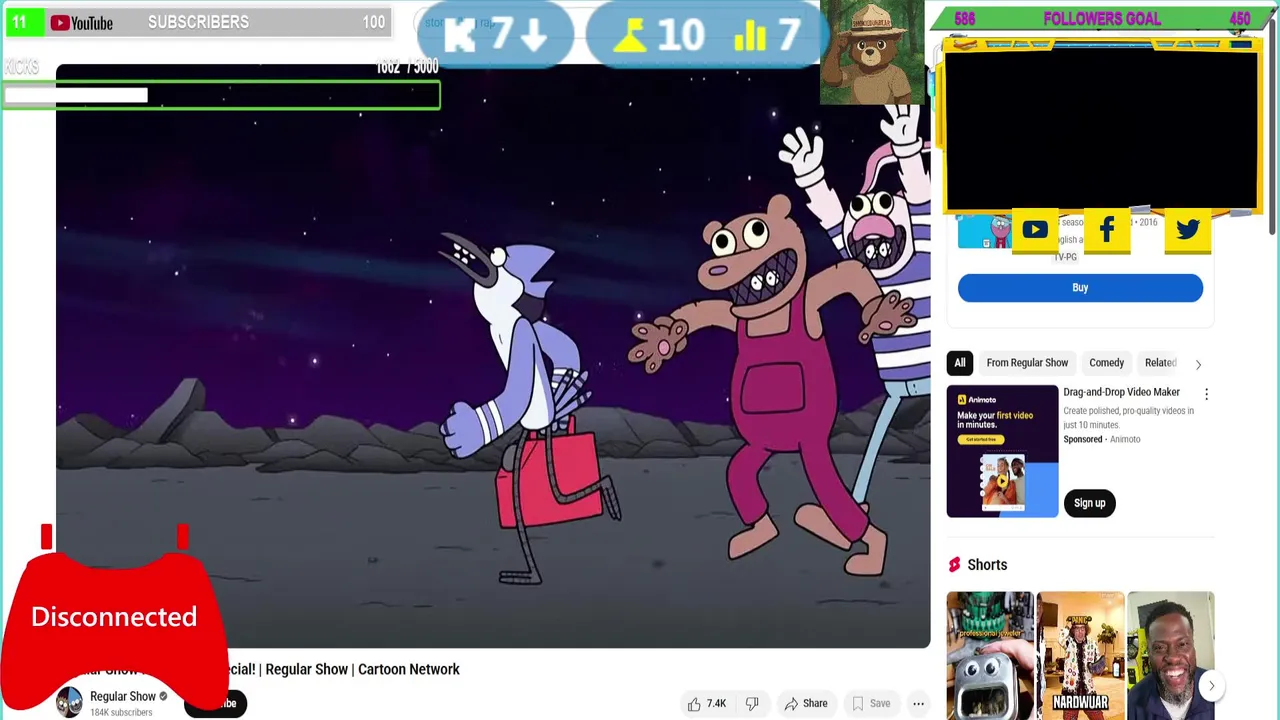
Task: Open the Regular Show channel avatar
Action: click(69, 703)
